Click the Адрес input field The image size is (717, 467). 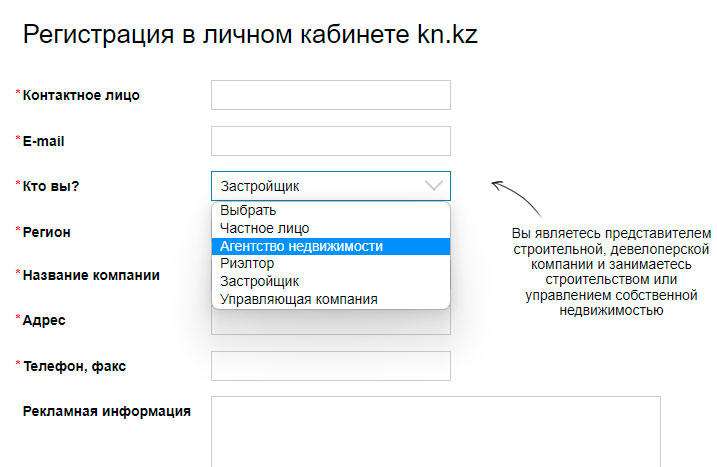click(x=330, y=322)
